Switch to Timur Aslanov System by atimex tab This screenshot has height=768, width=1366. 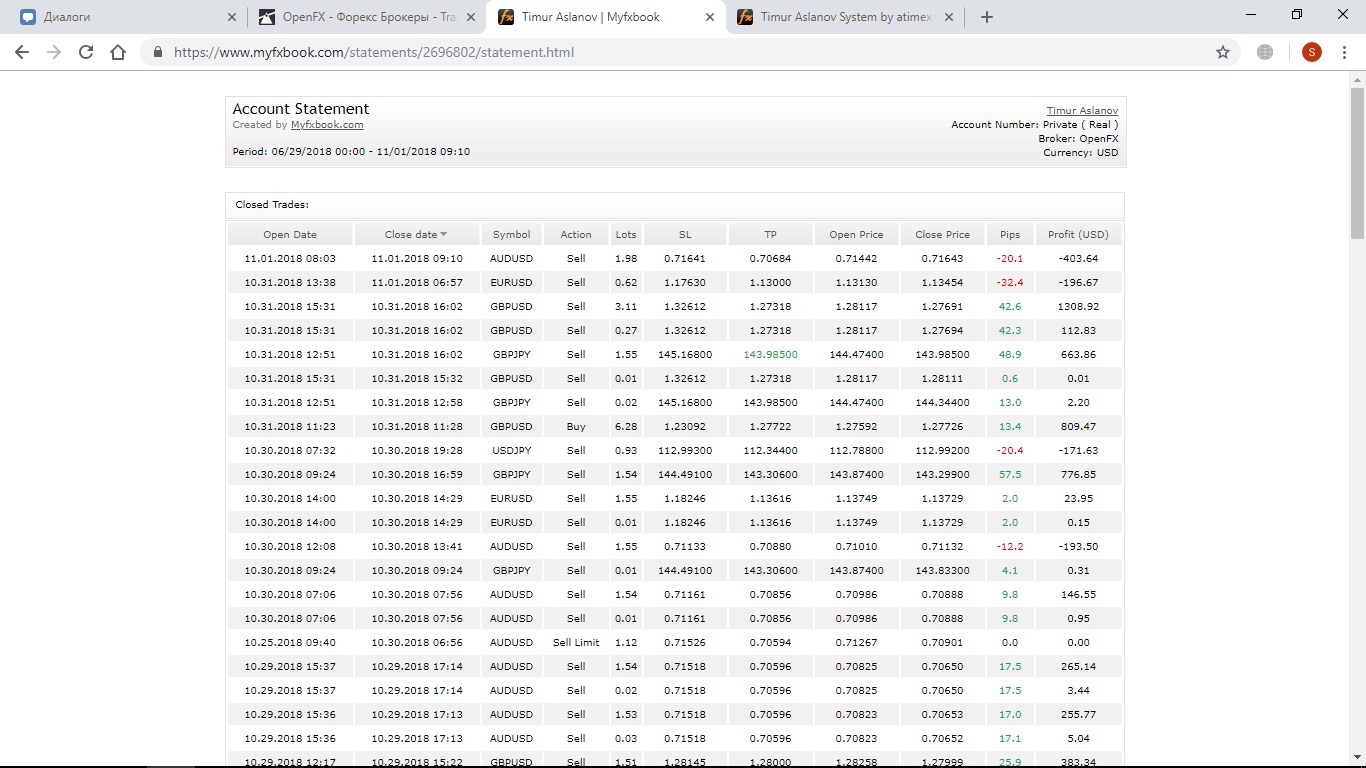pos(844,17)
